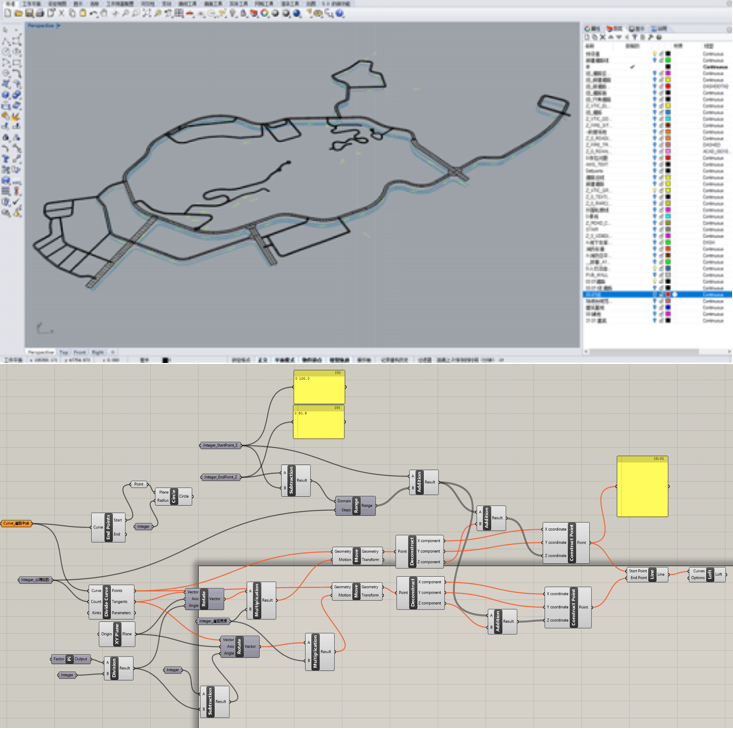The width and height of the screenshot is (733, 729).
Task: Toggle visibility bulb of PUB_WALL layer
Action: 654,275
